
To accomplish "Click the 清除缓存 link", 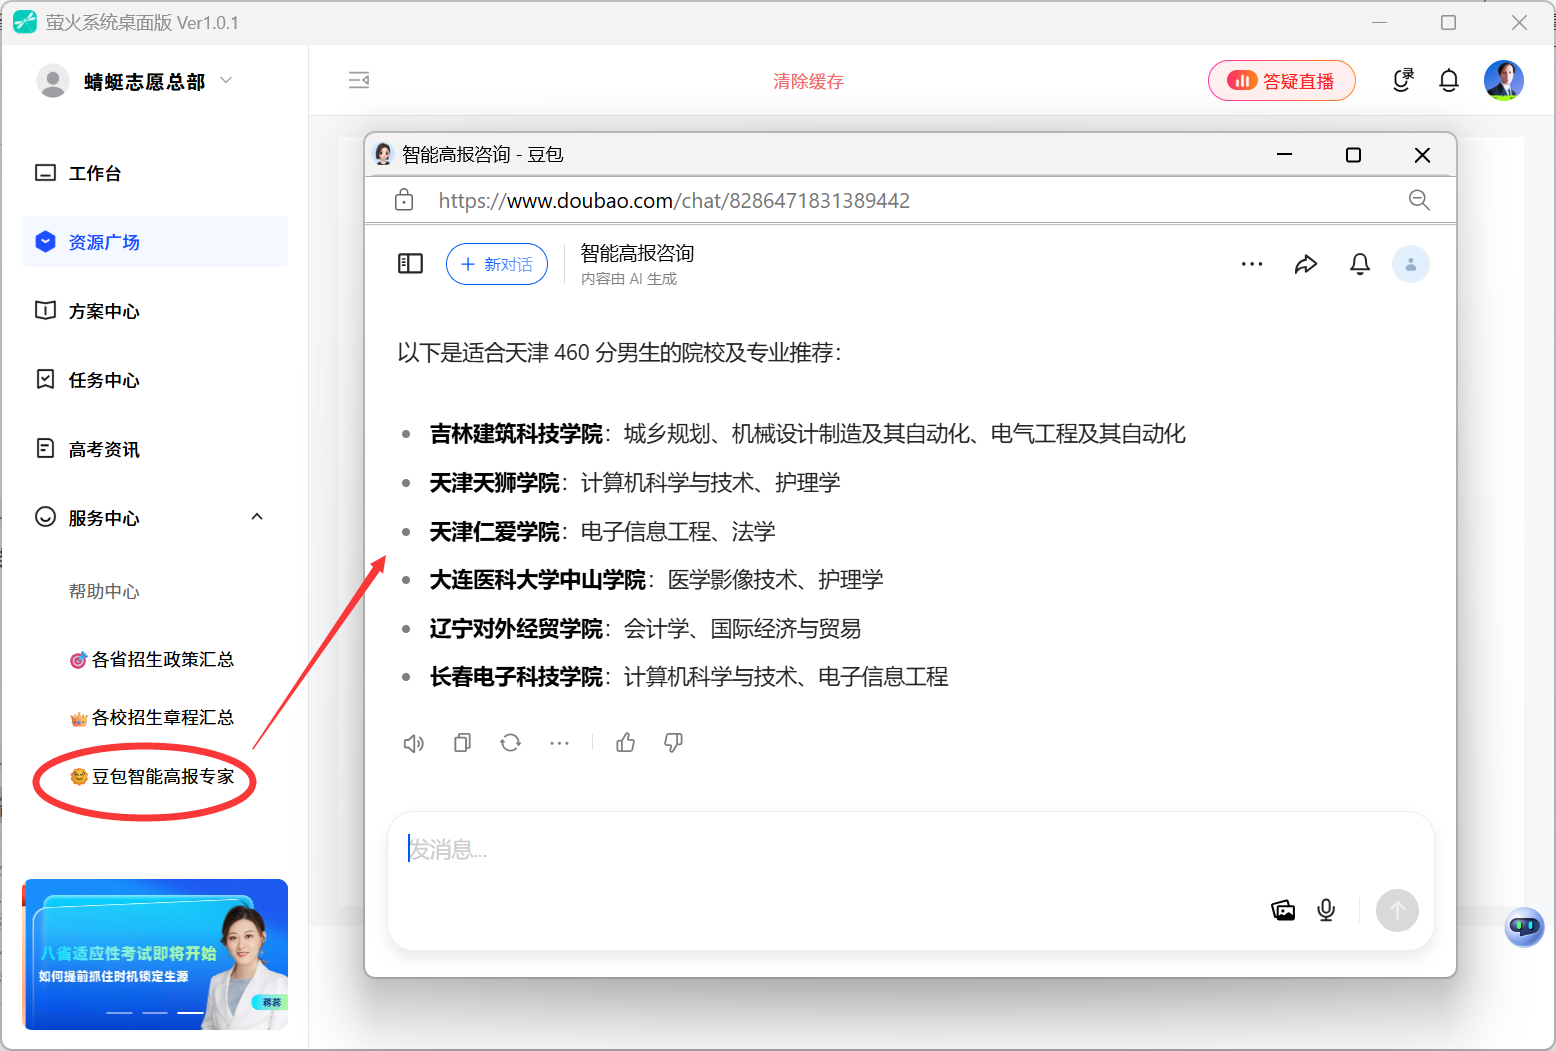I will pos(808,81).
